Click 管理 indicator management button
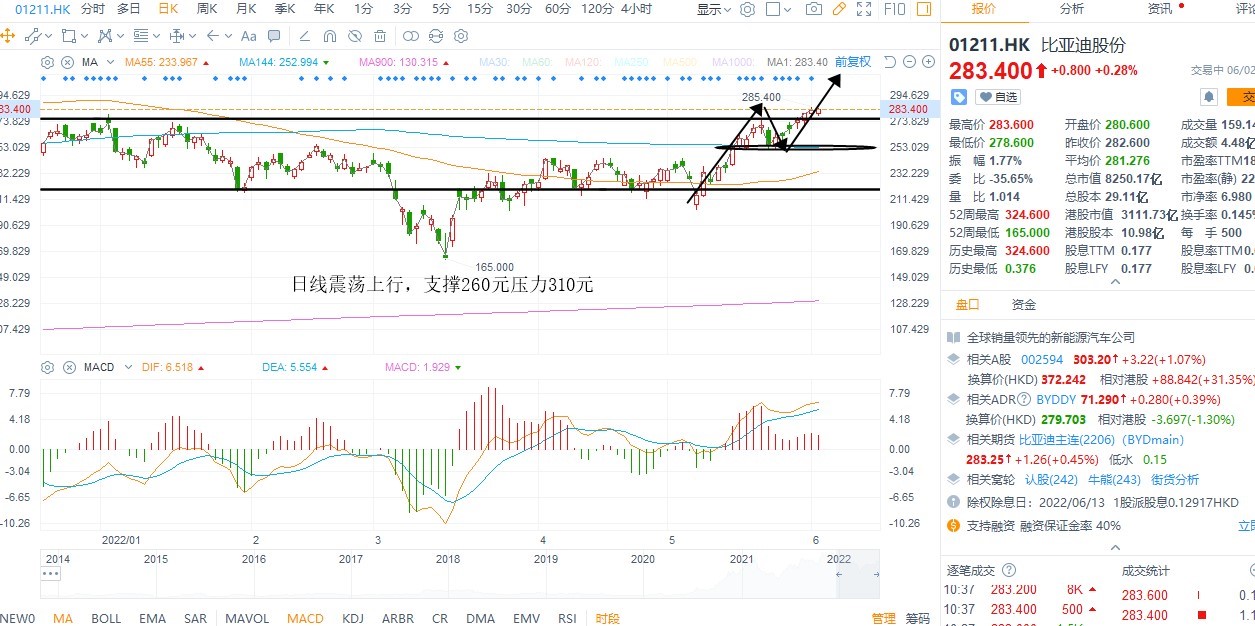 point(883,618)
